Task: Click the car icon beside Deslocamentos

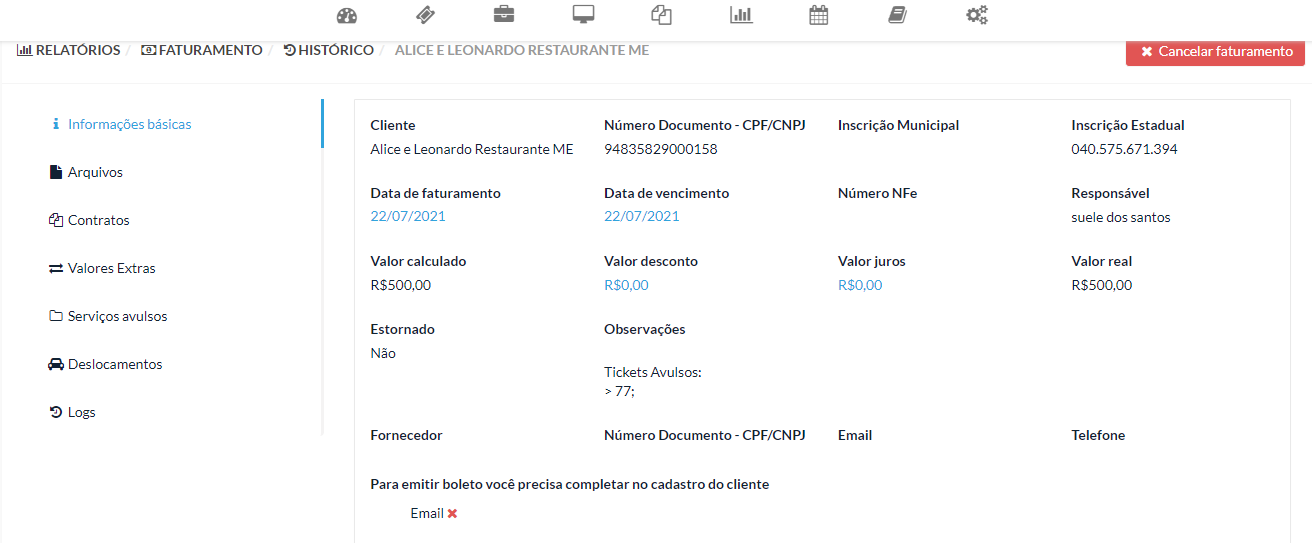Action: coord(56,364)
